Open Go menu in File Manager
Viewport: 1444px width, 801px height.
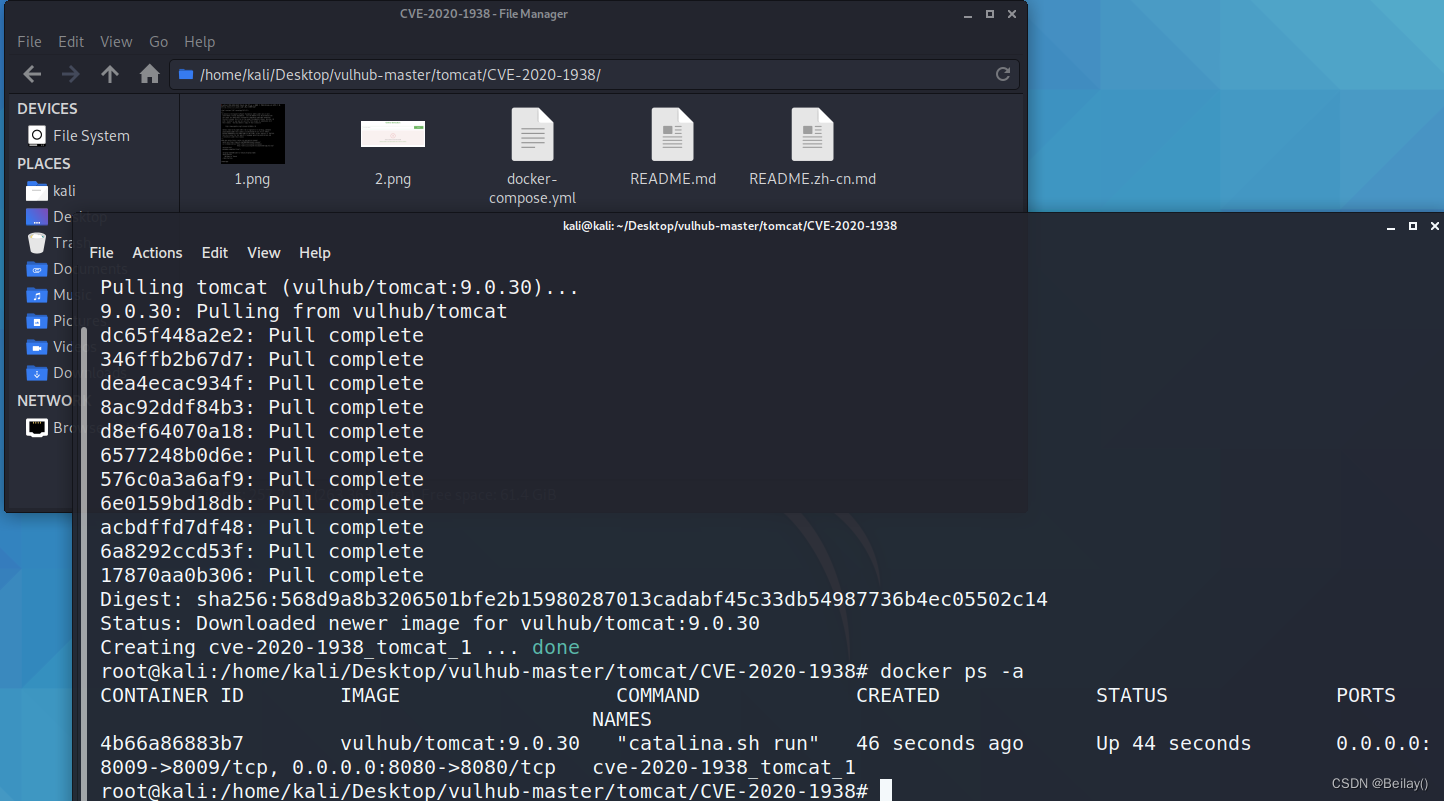click(159, 42)
